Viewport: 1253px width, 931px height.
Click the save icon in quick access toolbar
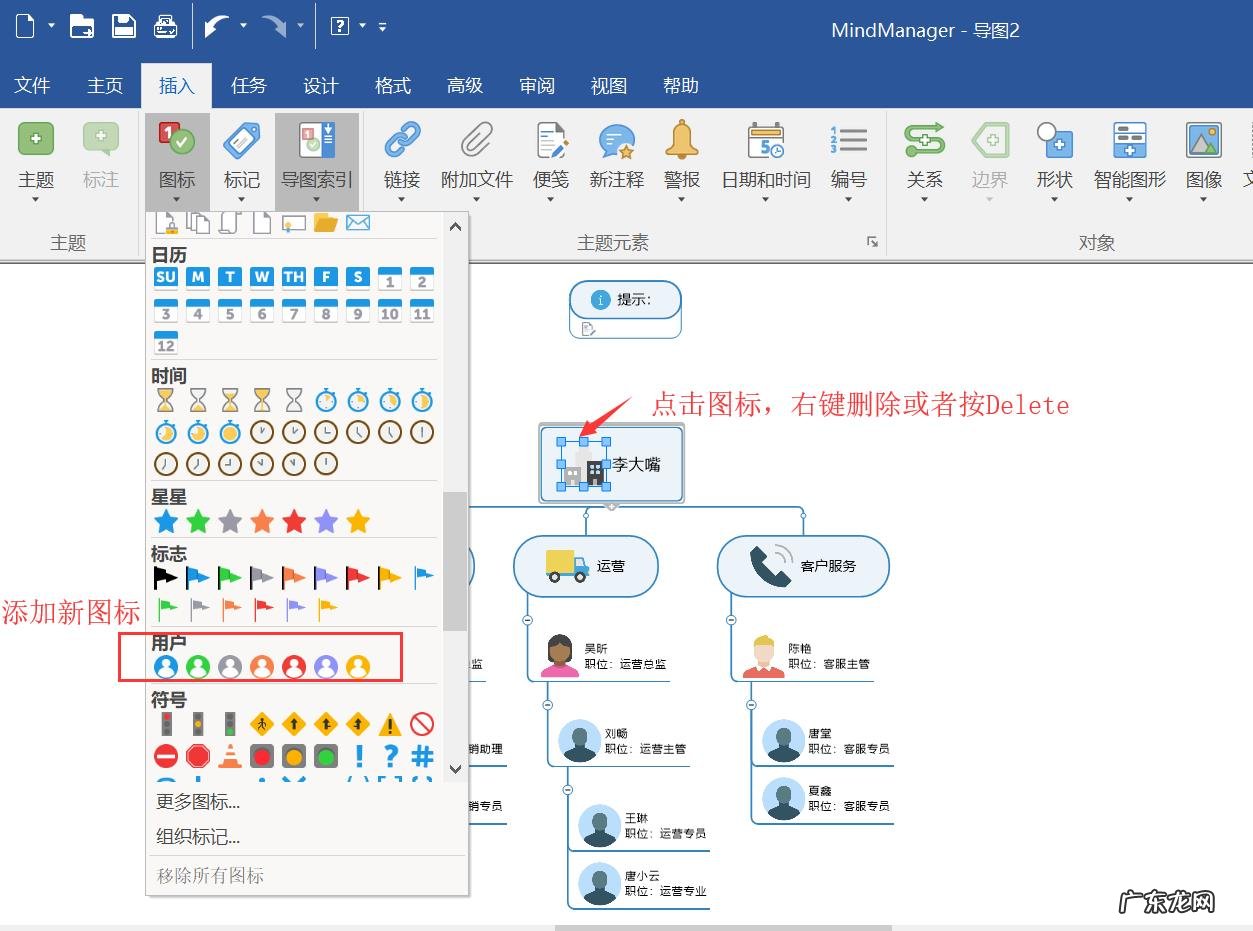click(124, 27)
